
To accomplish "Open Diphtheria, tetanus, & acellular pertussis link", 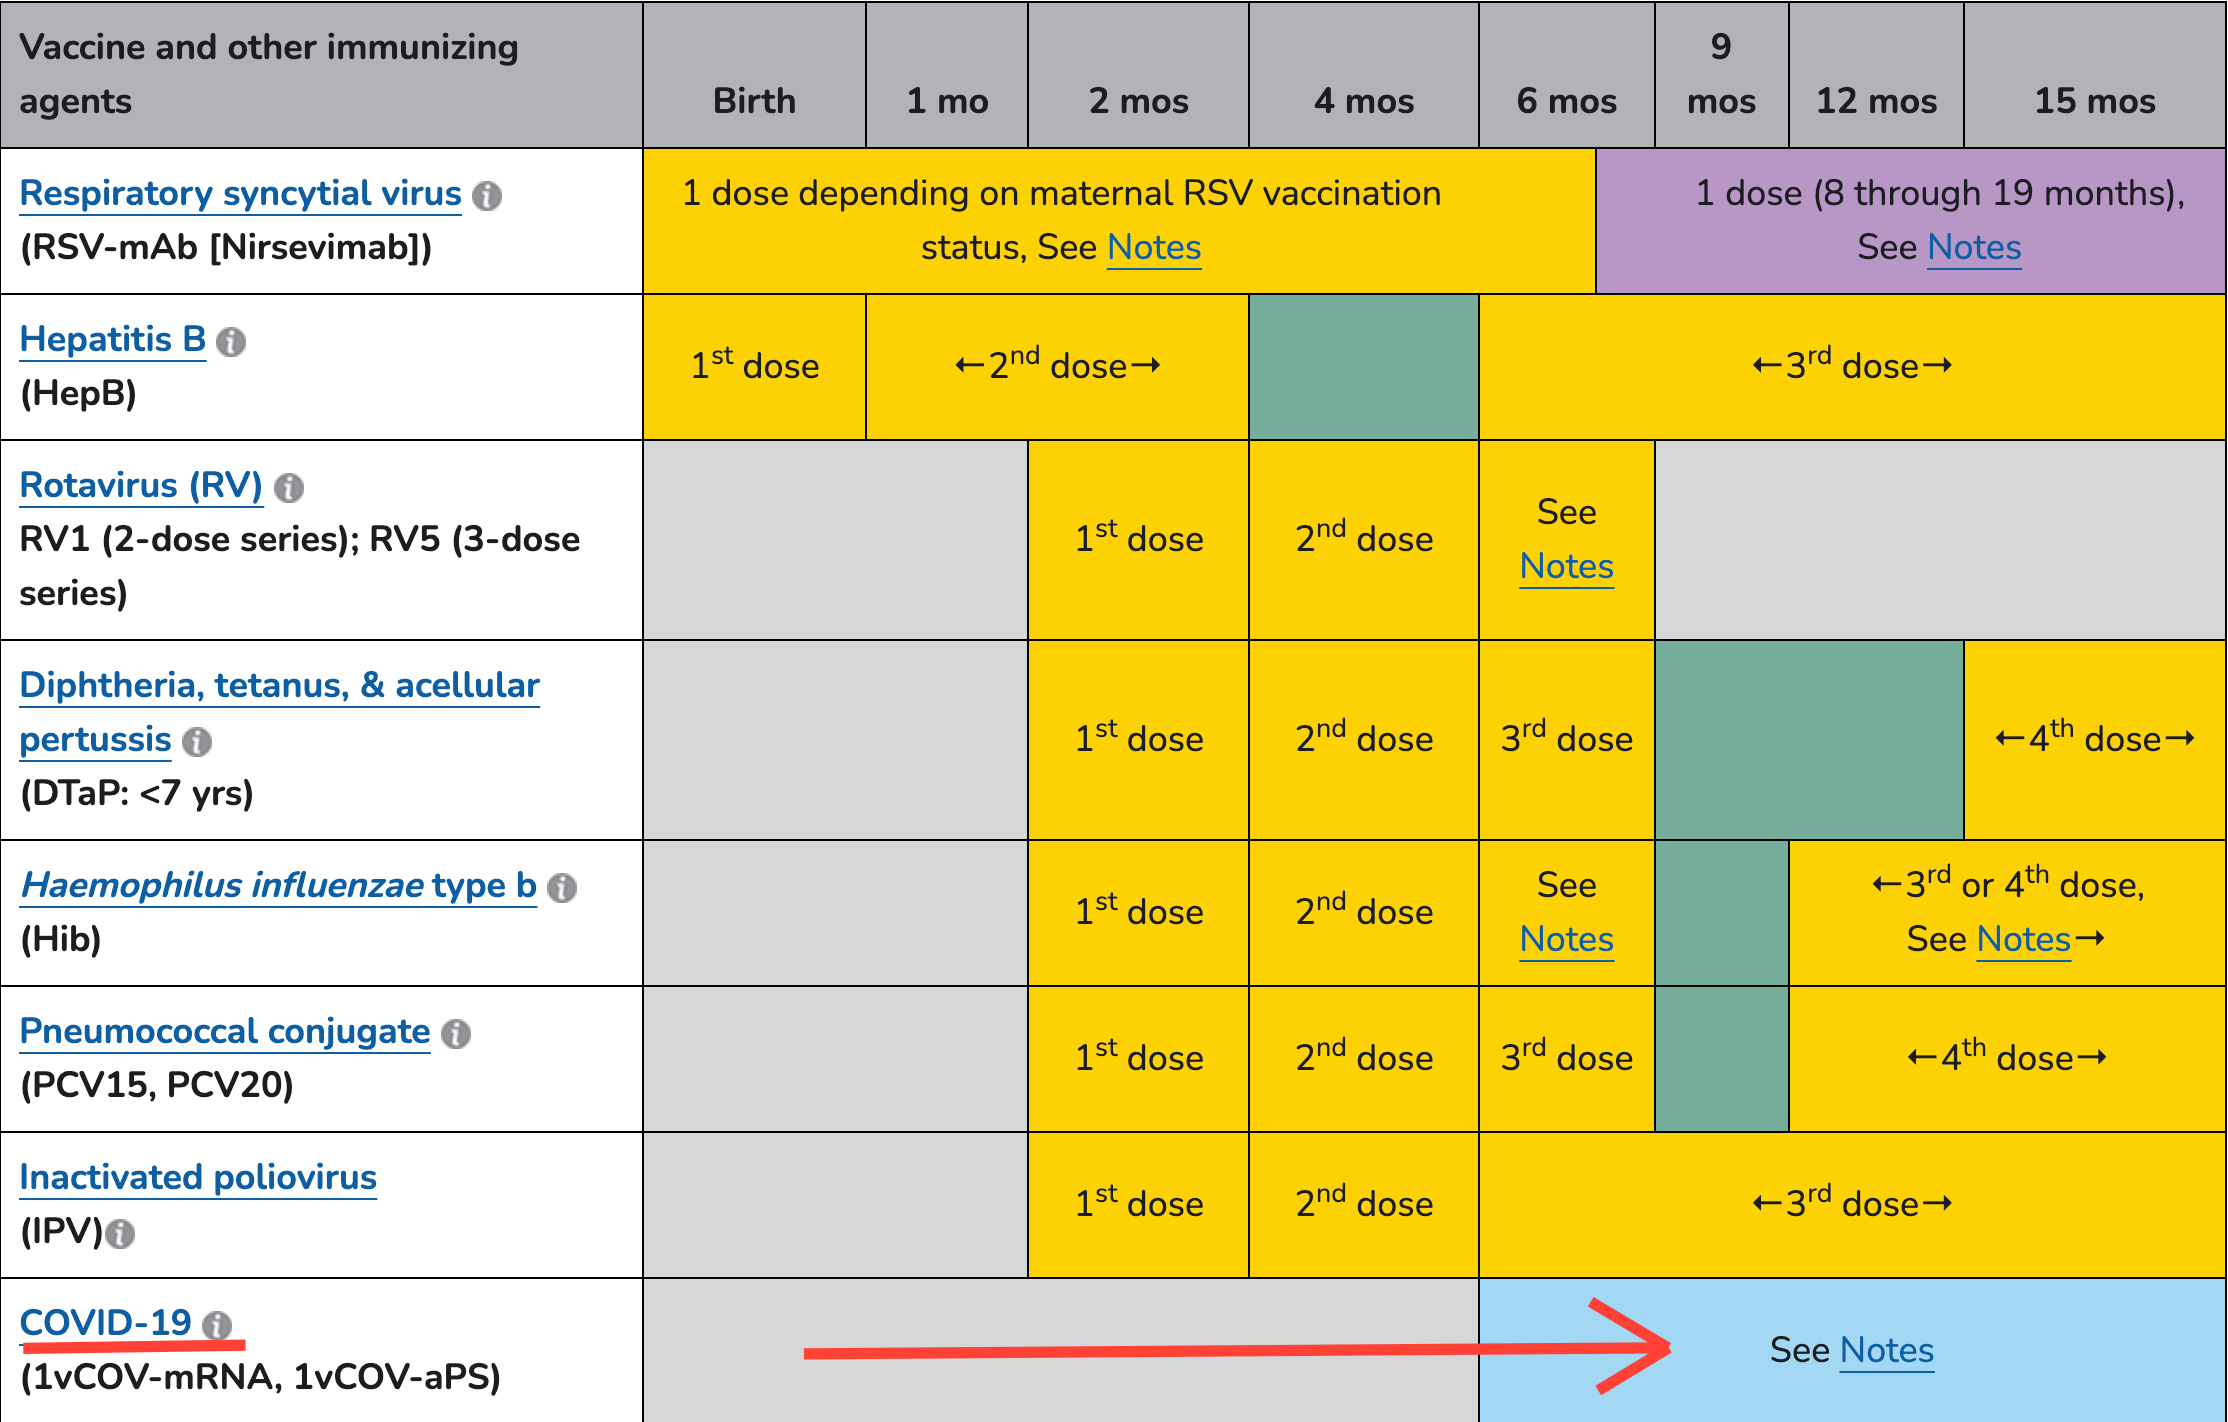I will (x=280, y=712).
